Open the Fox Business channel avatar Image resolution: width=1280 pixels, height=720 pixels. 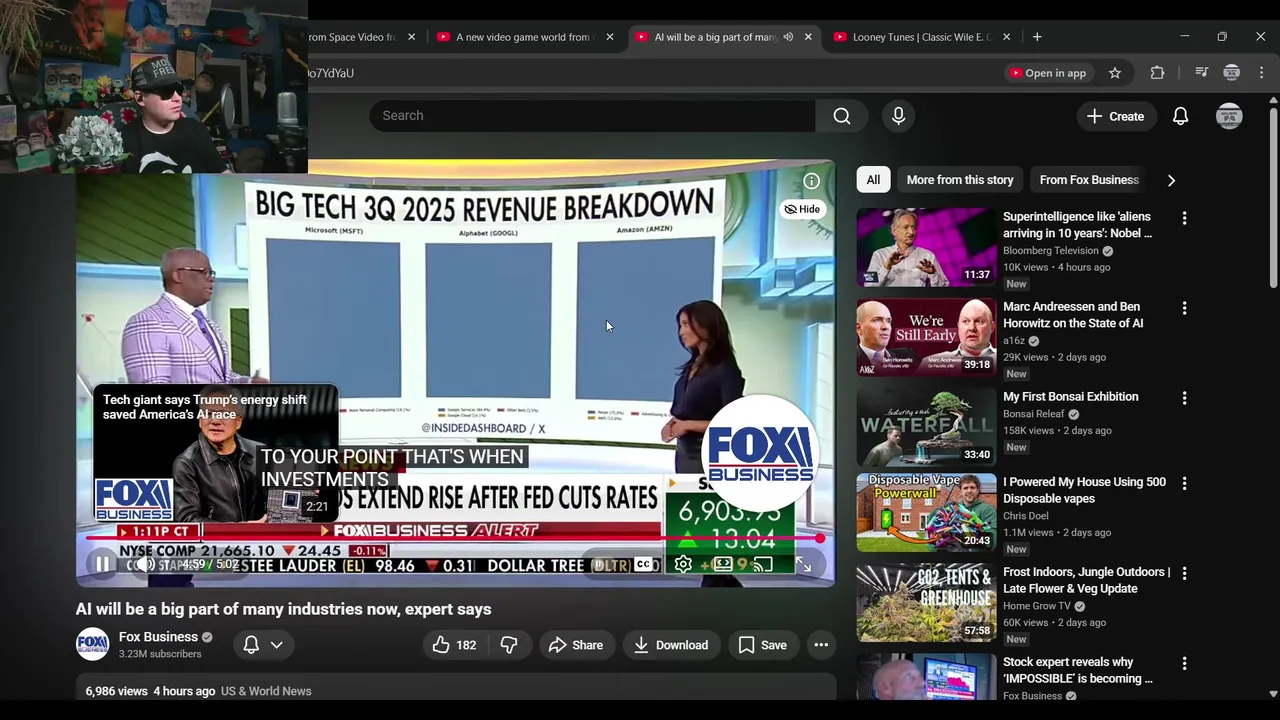(92, 644)
